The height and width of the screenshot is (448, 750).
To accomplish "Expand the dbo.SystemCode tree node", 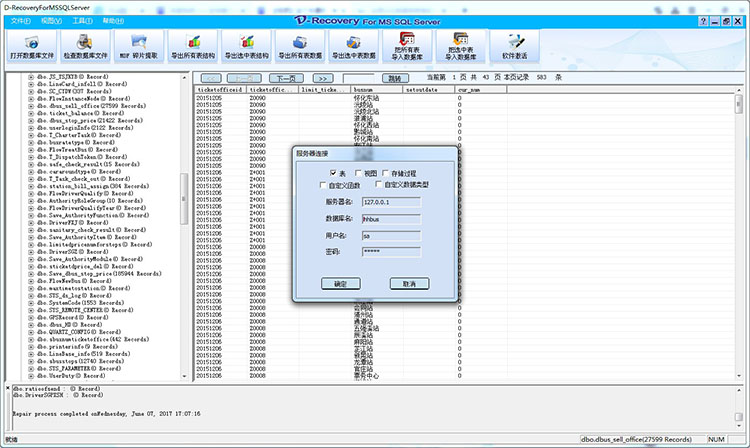I will [31, 303].
